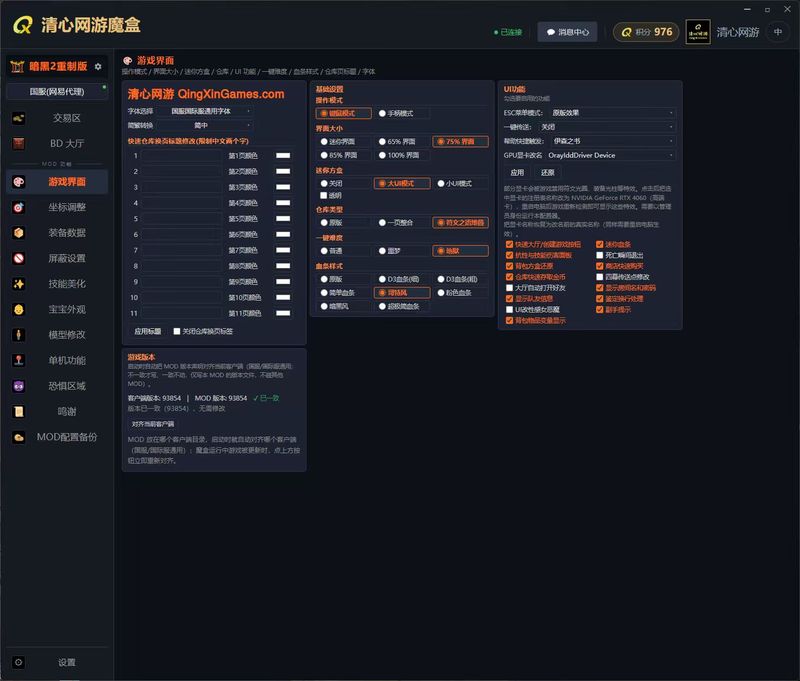The height and width of the screenshot is (681, 800).
Task: Click the 应用标题 button
Action: click(147, 332)
